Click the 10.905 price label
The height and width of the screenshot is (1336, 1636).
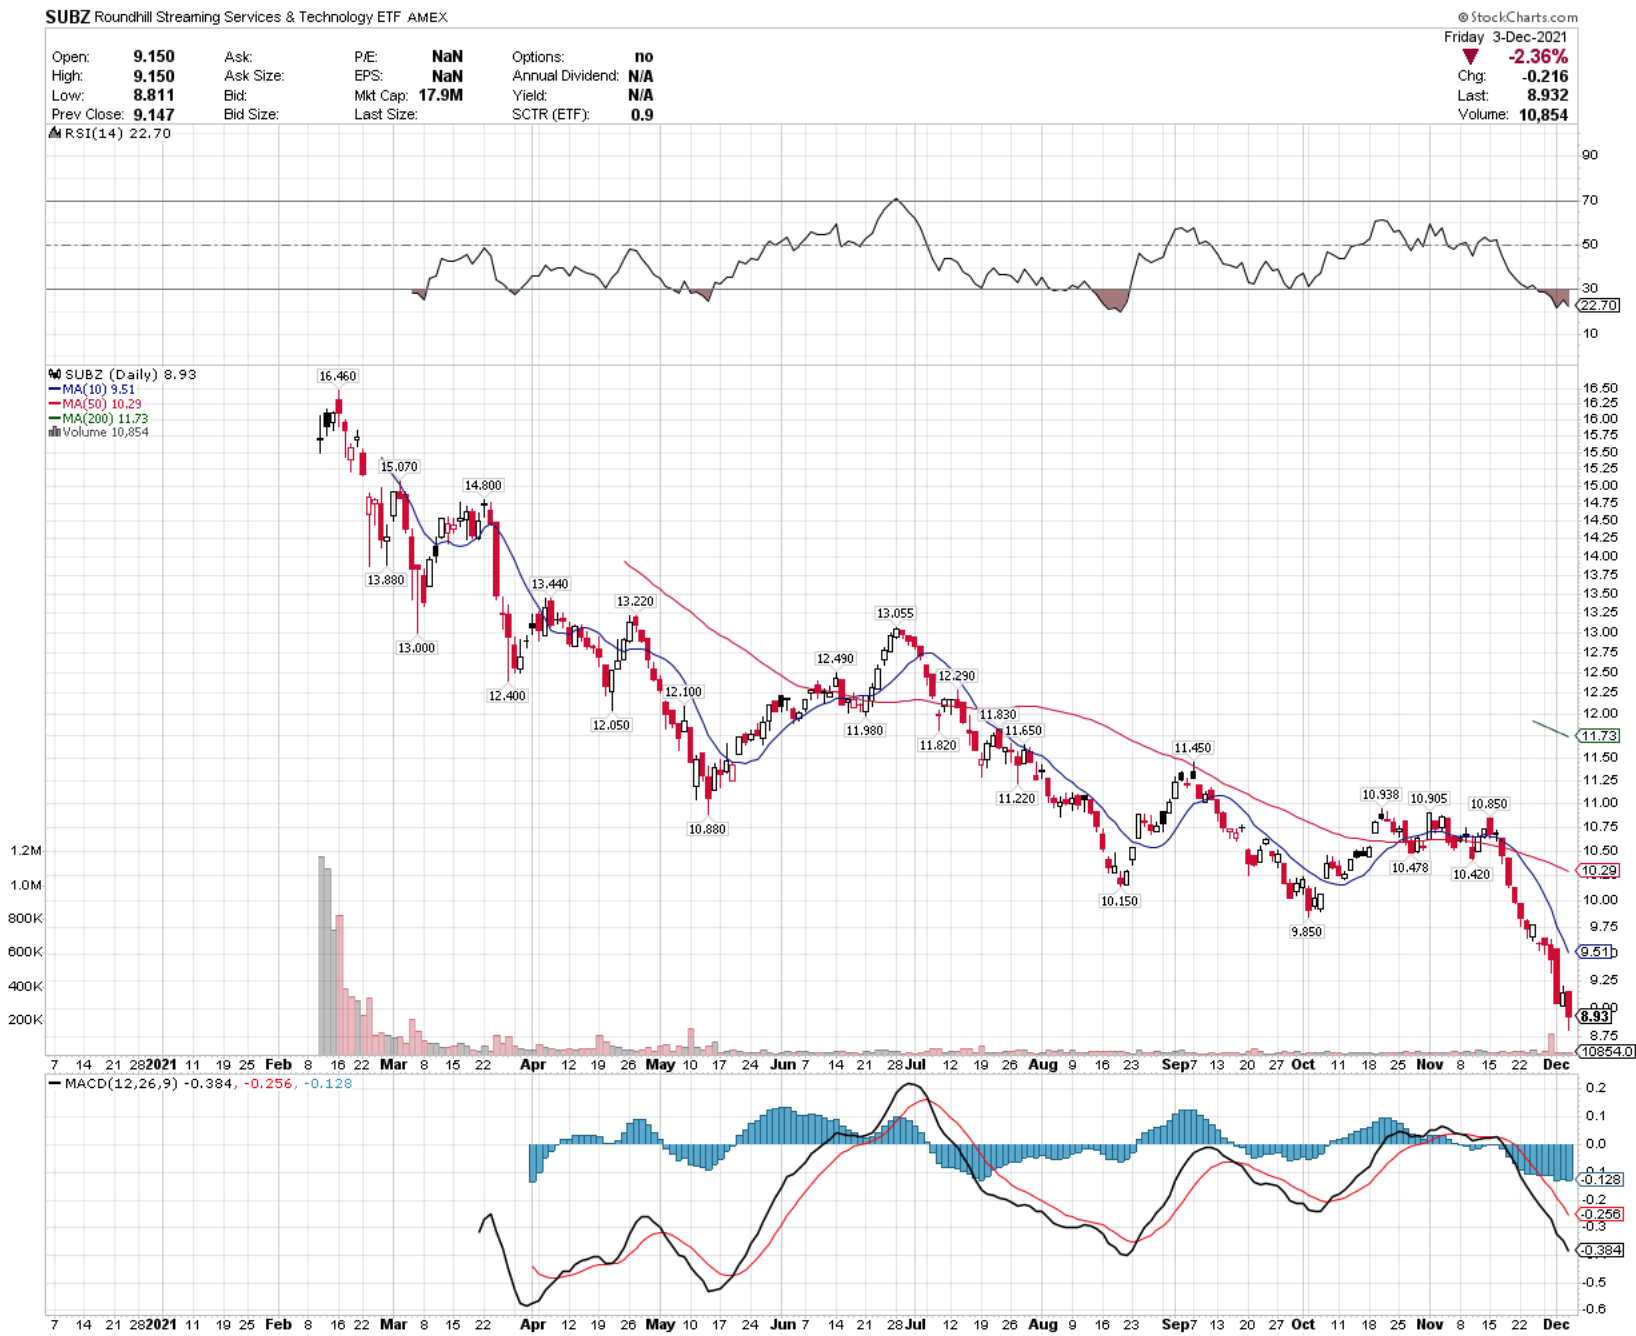[x=1428, y=799]
